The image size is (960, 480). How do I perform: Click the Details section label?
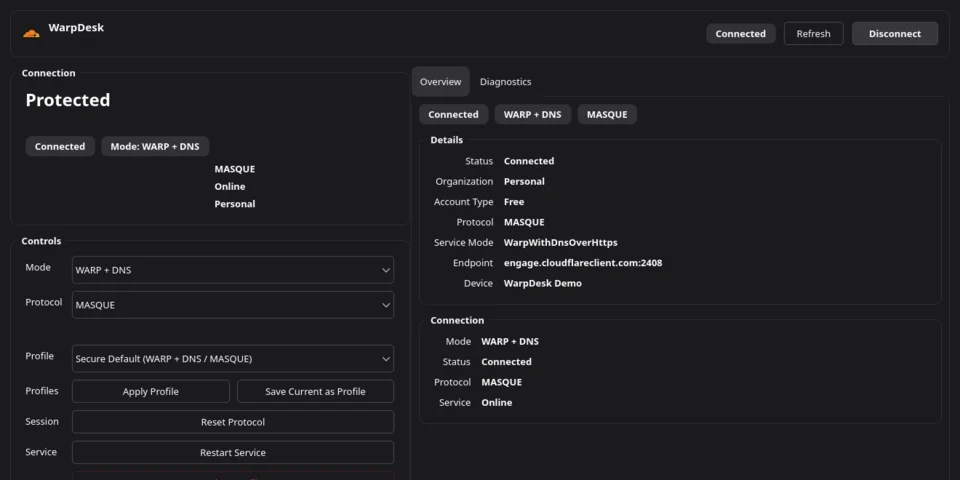point(446,140)
